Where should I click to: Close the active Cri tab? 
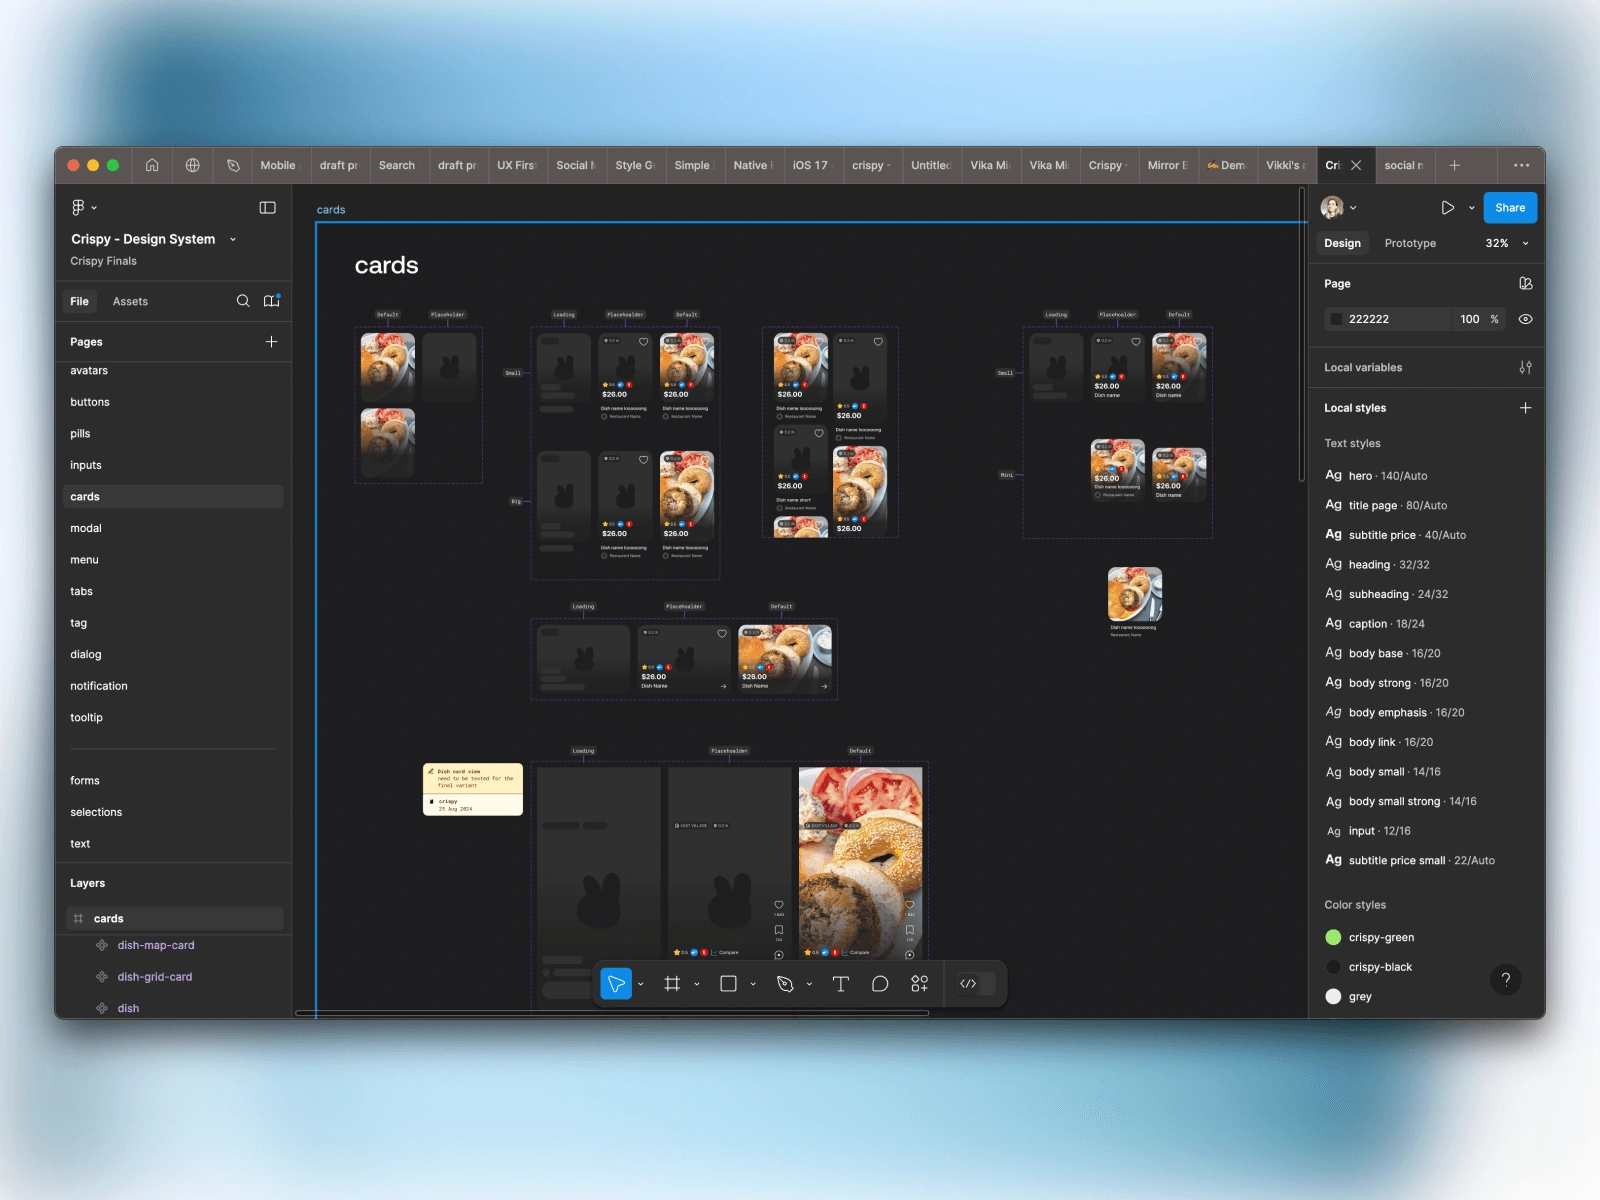(1356, 165)
